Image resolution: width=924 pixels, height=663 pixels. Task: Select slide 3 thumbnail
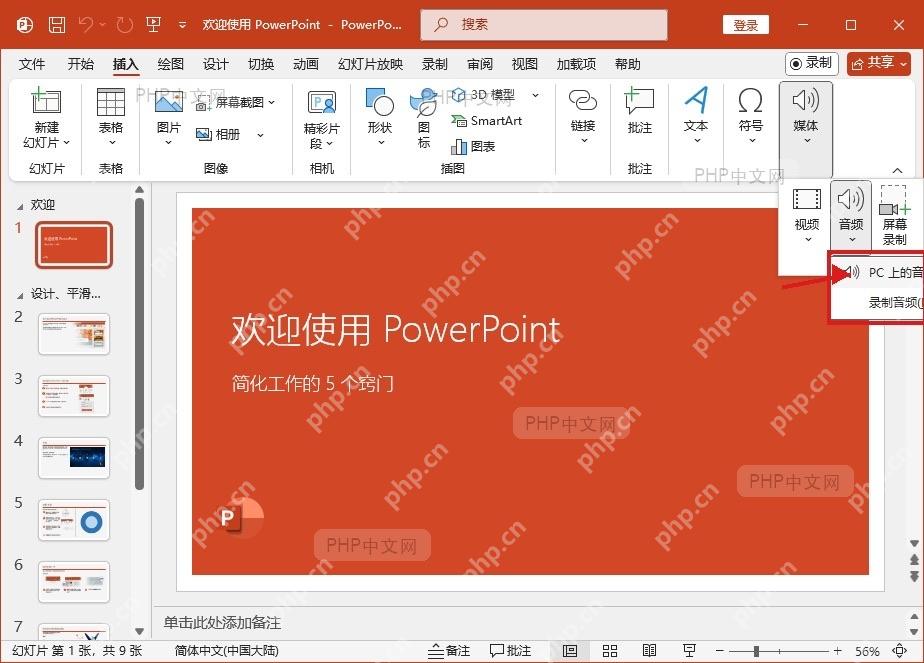click(x=74, y=396)
